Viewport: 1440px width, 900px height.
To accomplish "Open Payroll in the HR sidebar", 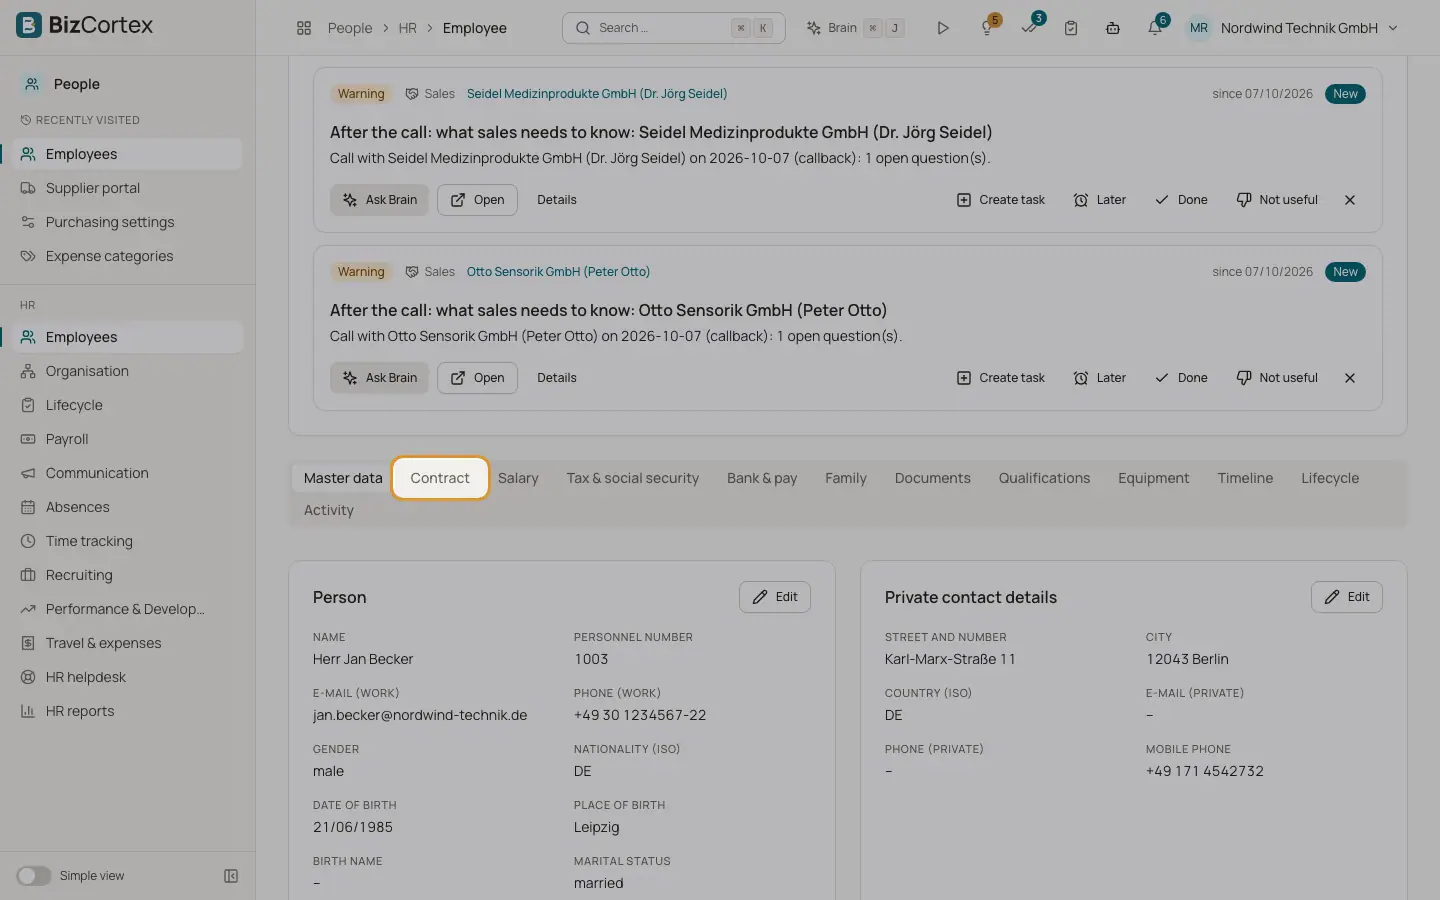I will coord(128,439).
